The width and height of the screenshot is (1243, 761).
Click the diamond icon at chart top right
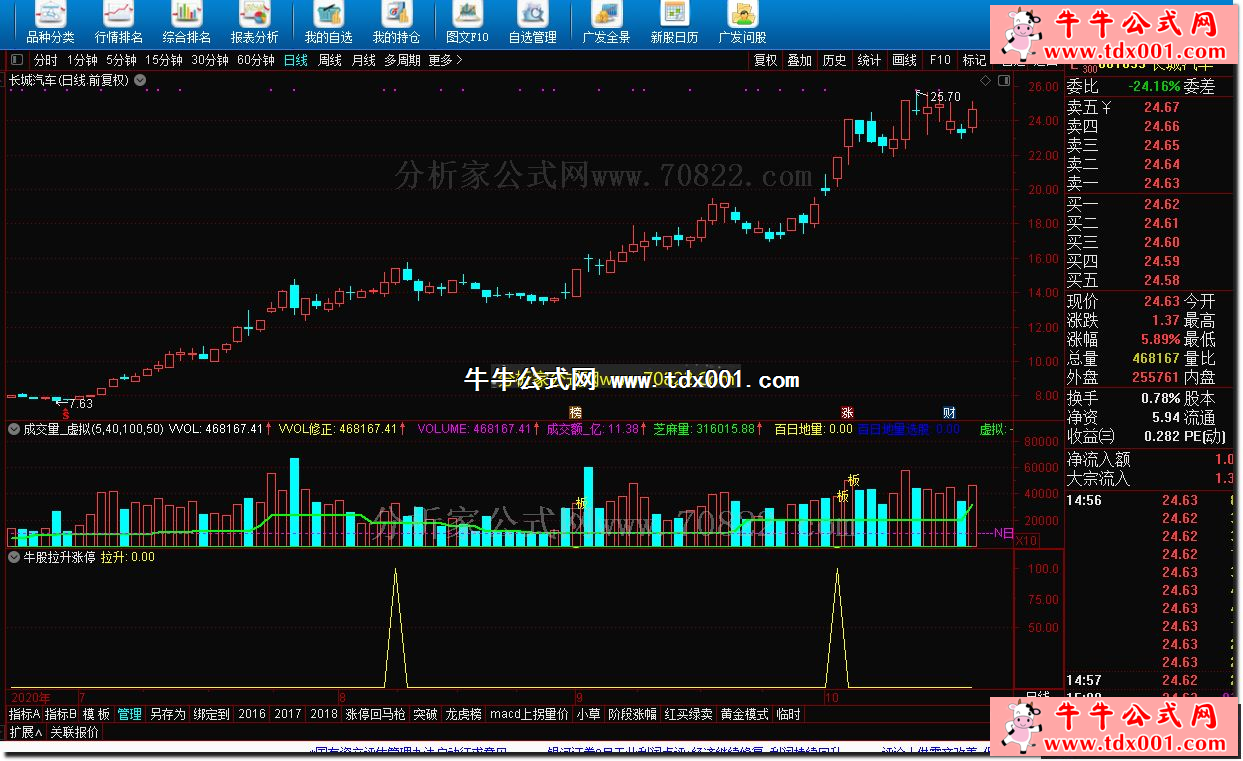click(x=985, y=80)
